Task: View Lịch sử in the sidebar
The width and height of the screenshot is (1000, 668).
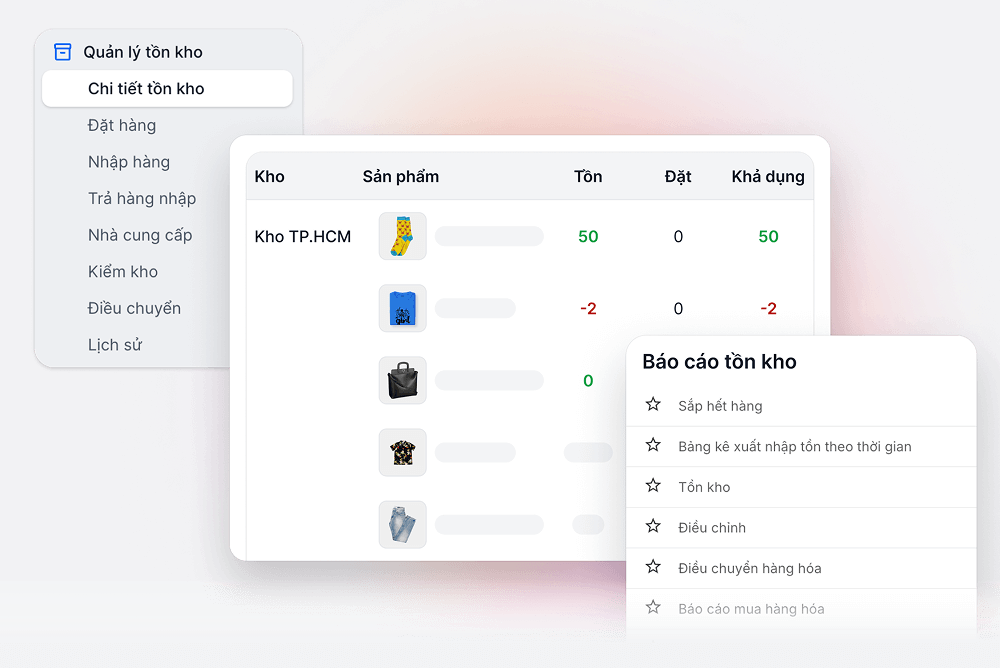Action: coord(115,345)
